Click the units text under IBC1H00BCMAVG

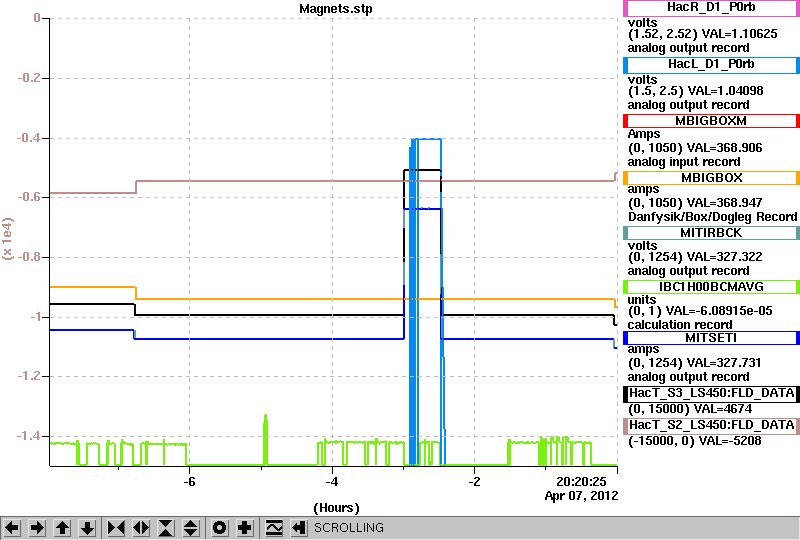[642, 300]
